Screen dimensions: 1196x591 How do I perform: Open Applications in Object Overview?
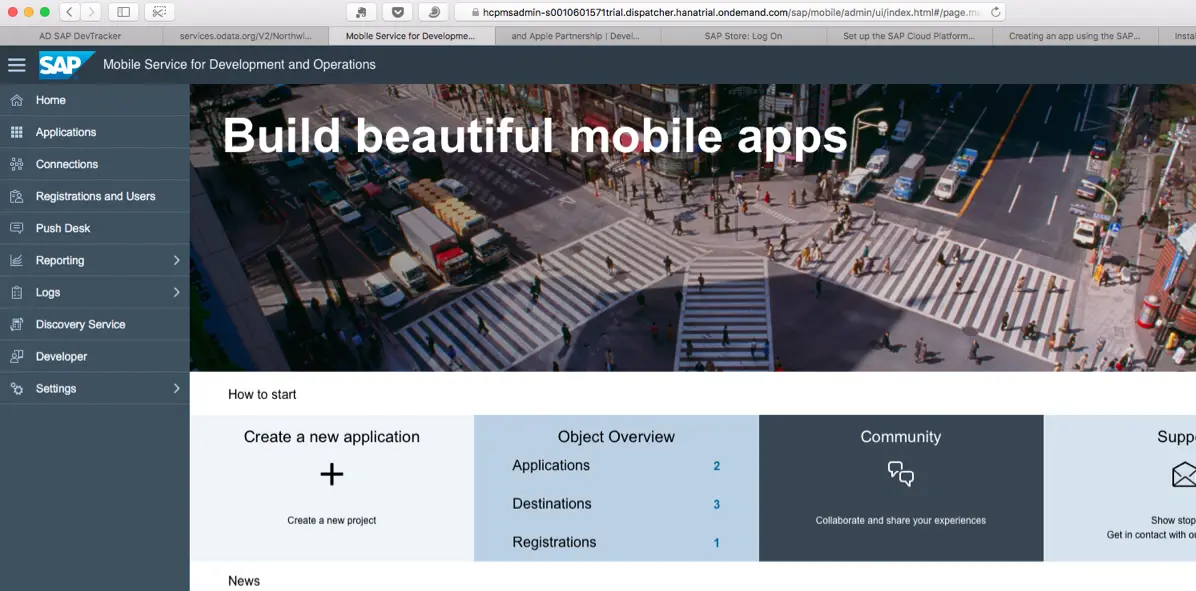coord(551,466)
